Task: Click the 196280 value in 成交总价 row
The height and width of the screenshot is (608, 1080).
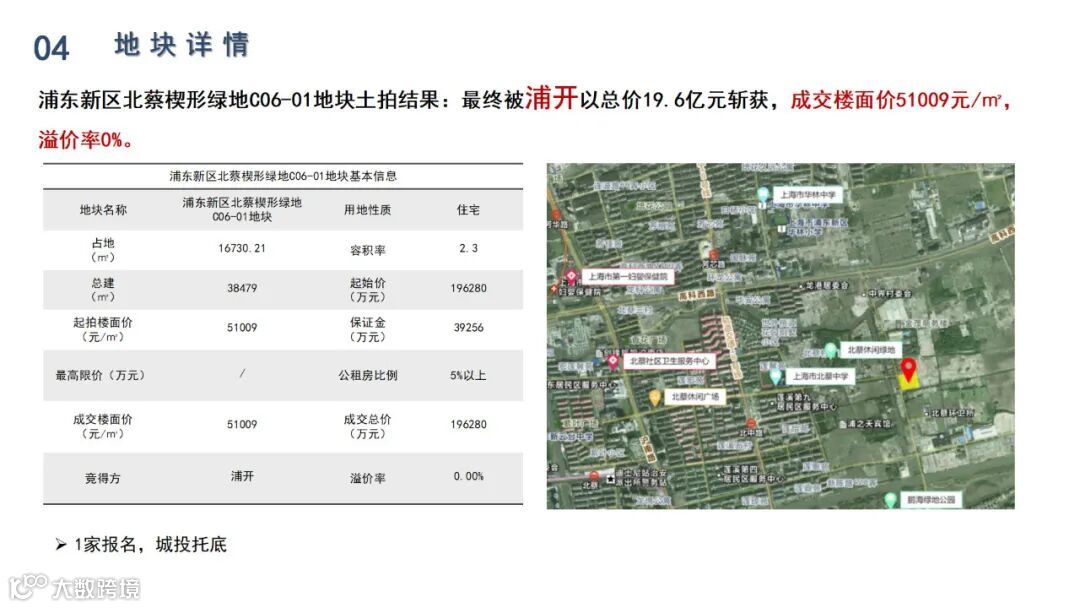Action: pos(468,425)
